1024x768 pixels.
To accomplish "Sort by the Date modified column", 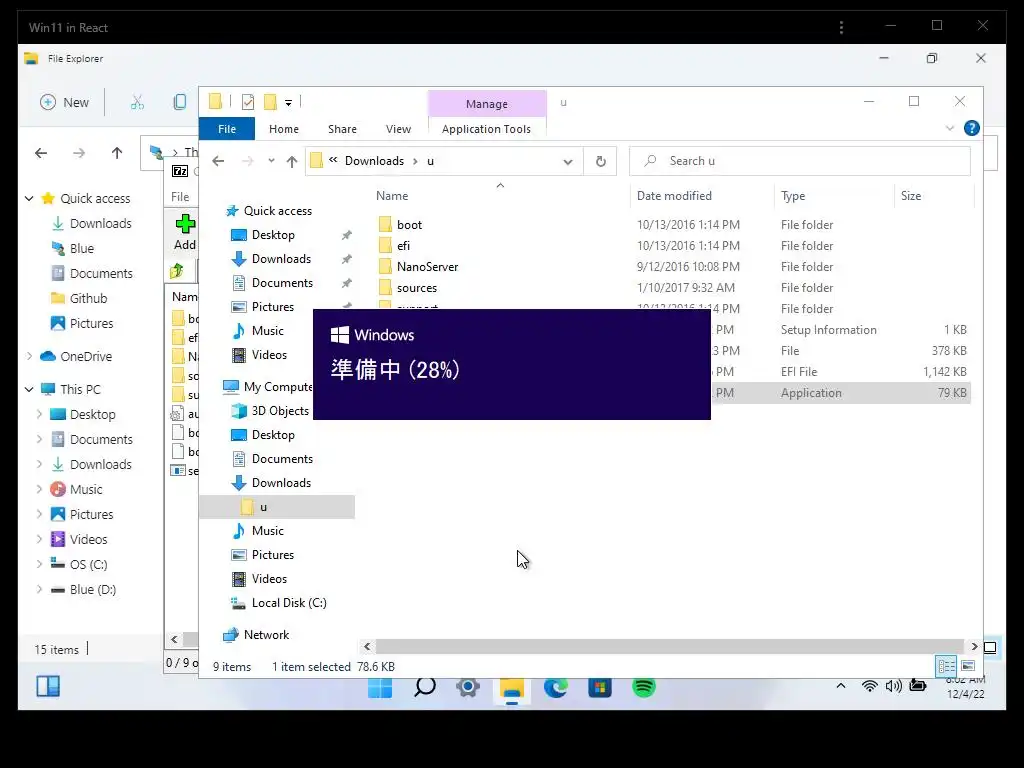I will [674, 196].
